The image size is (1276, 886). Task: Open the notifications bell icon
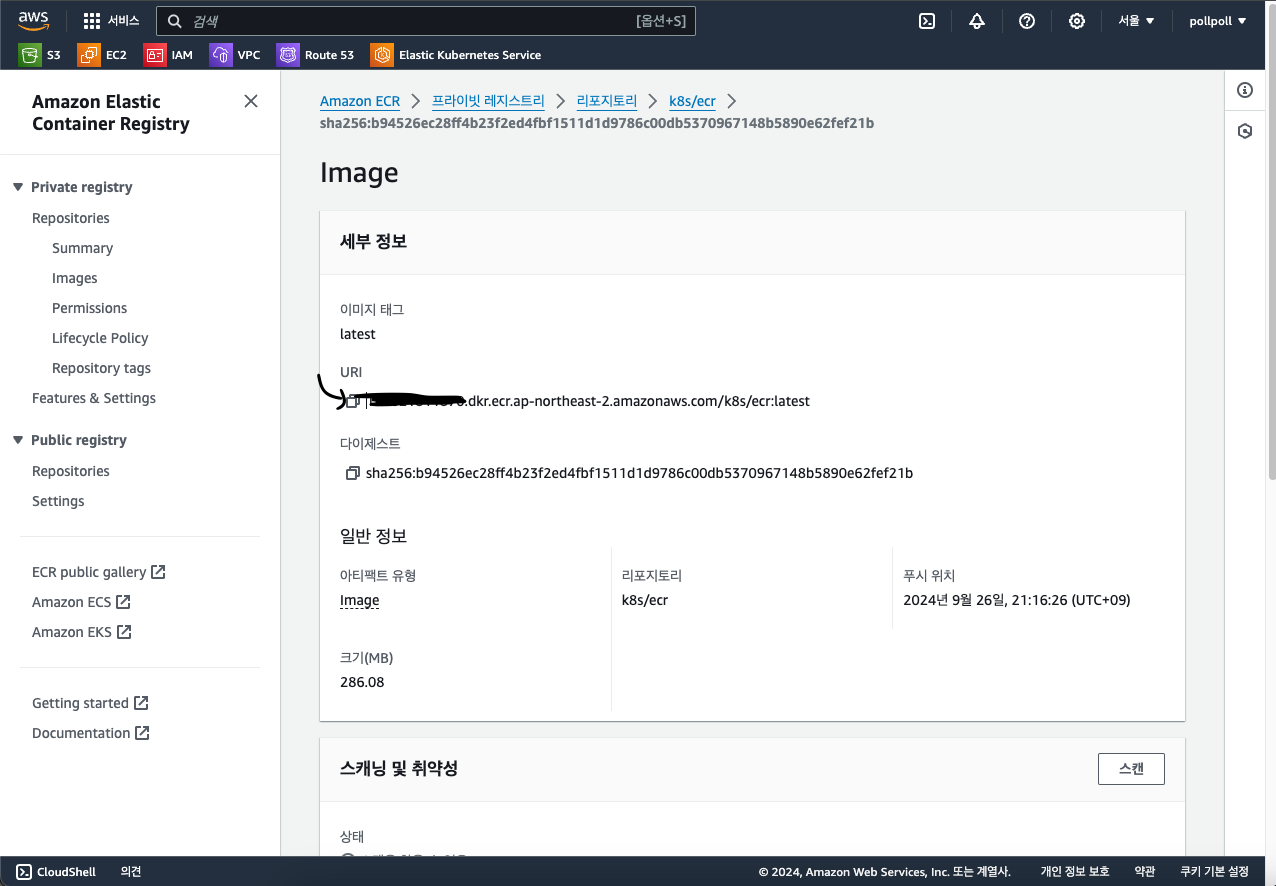[x=977, y=21]
